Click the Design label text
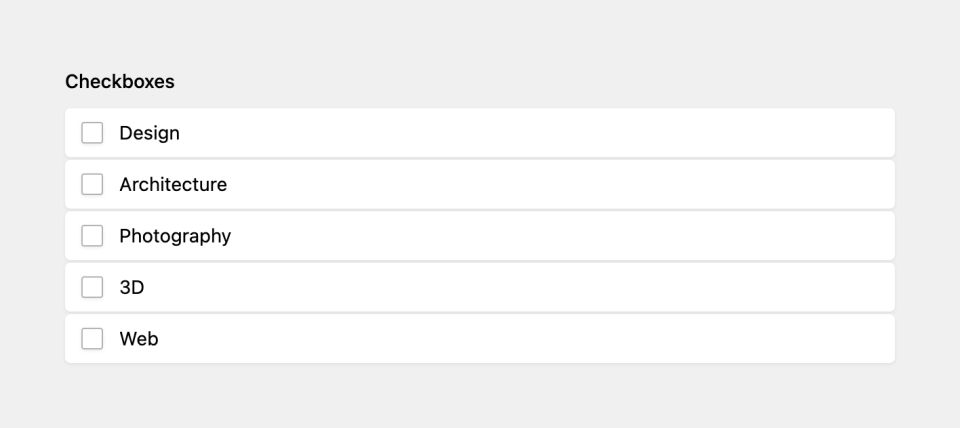 [149, 133]
